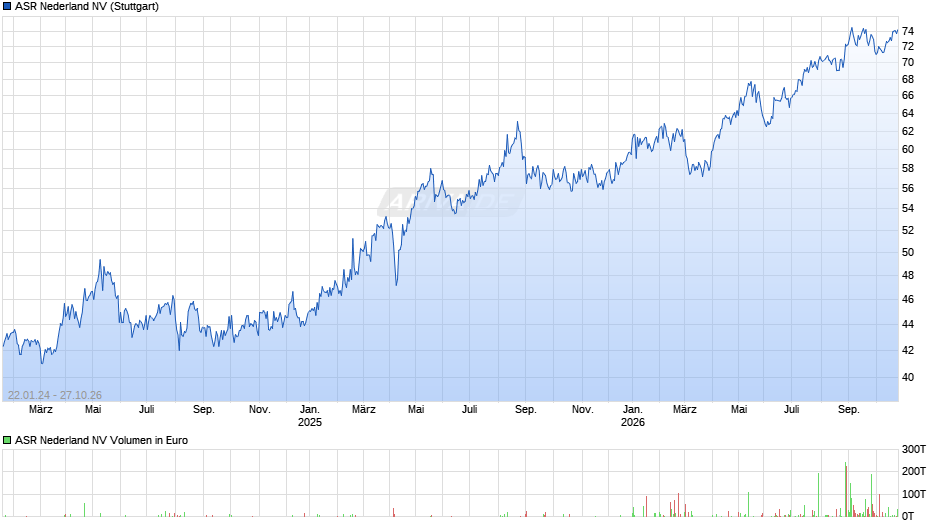The height and width of the screenshot is (526, 940).
Task: Click the price axis label 64
Action: click(908, 113)
